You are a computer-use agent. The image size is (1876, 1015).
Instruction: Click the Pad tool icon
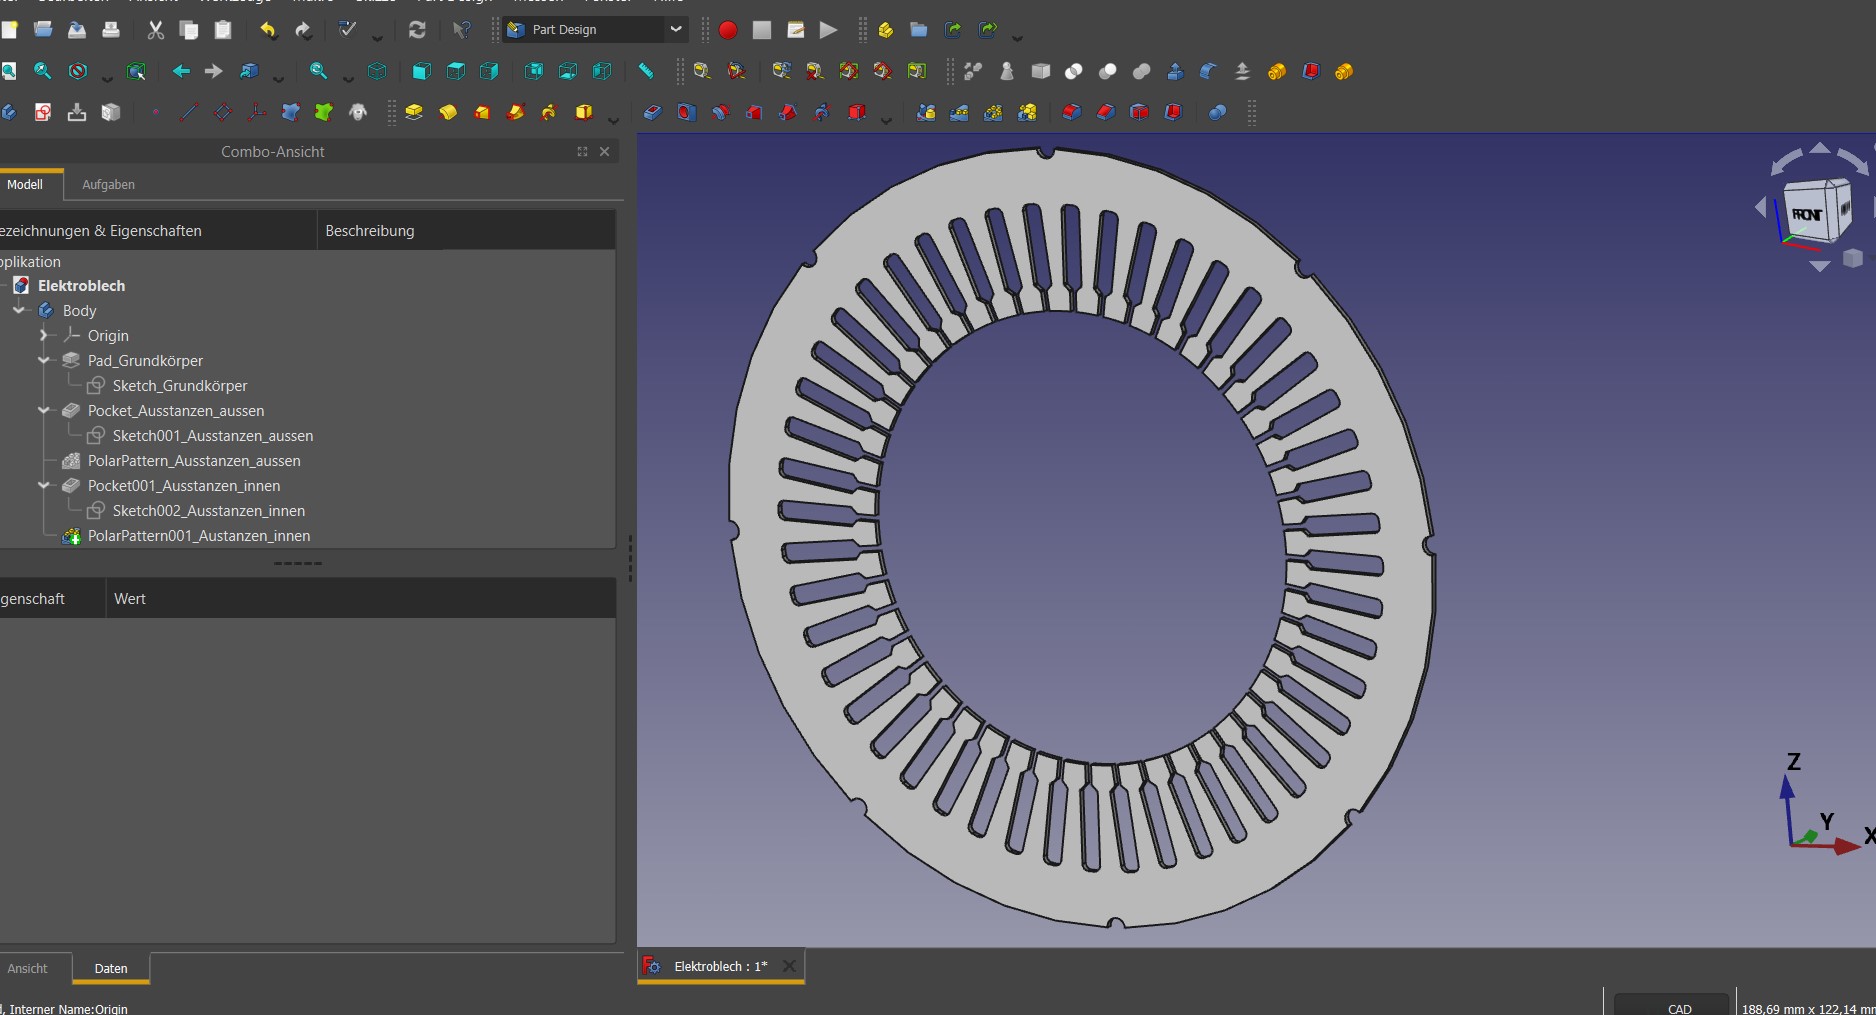(x=413, y=113)
